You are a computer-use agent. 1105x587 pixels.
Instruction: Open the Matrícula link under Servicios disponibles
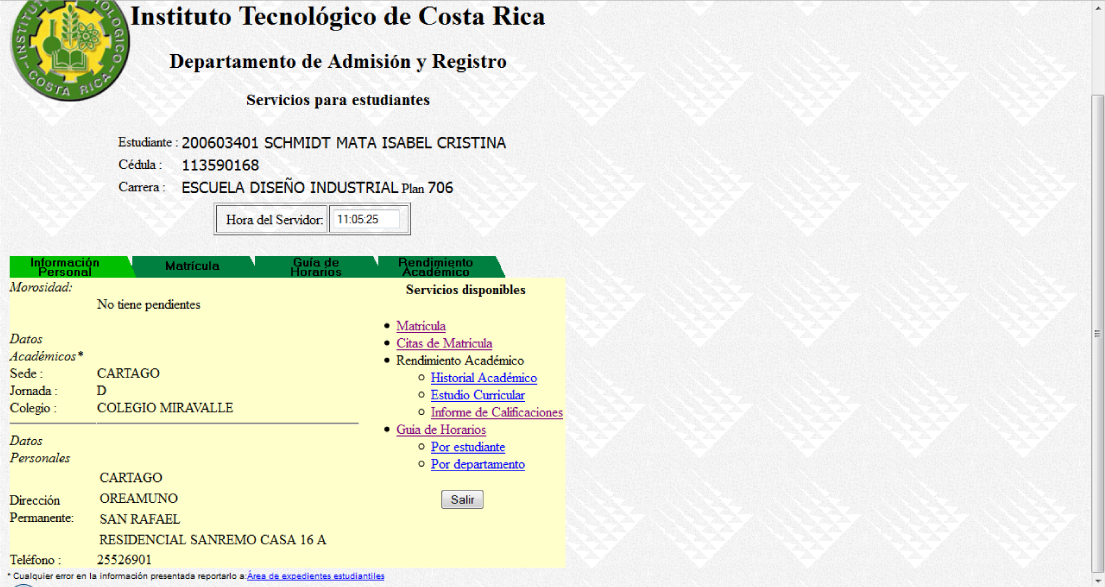click(421, 326)
